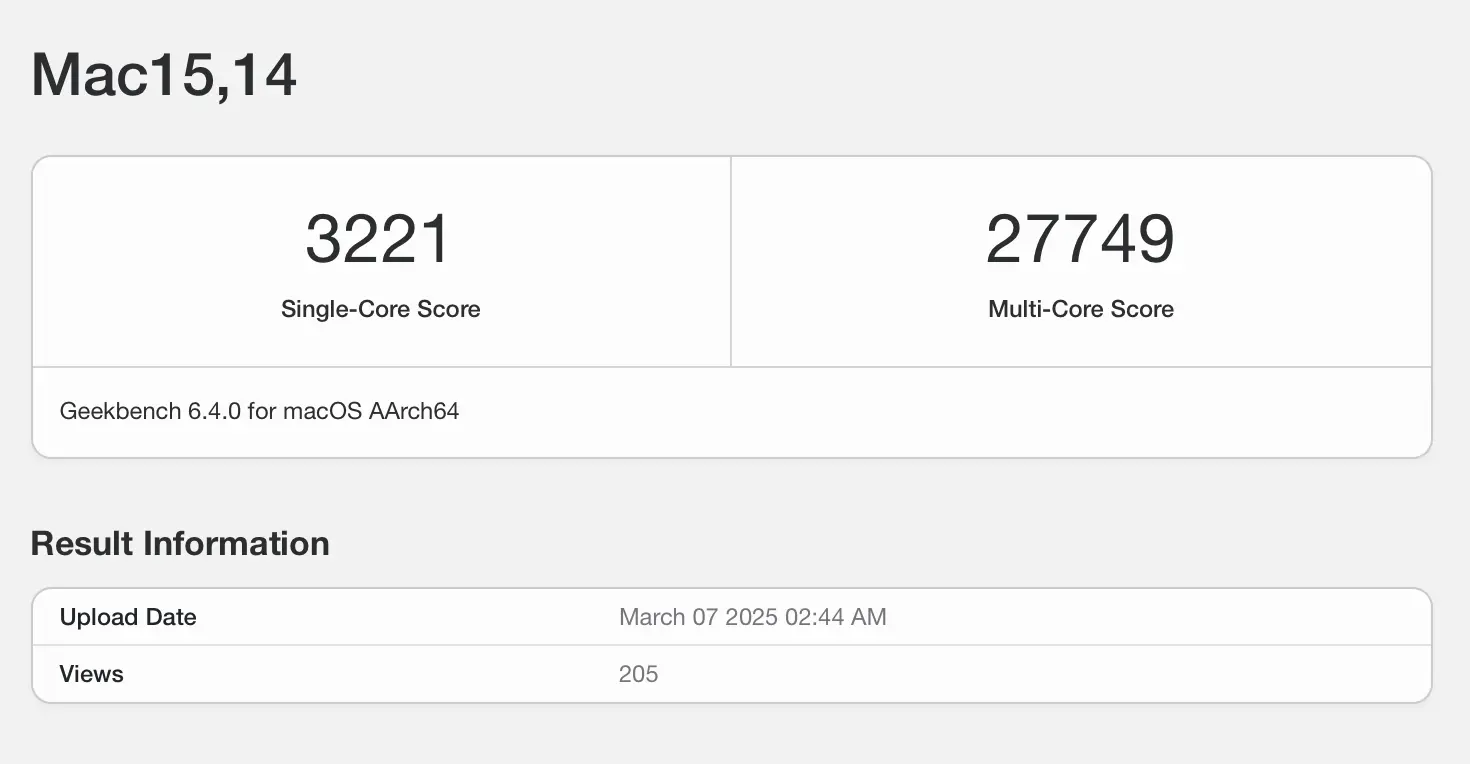Select the 3221 single-core score number

(x=380, y=239)
